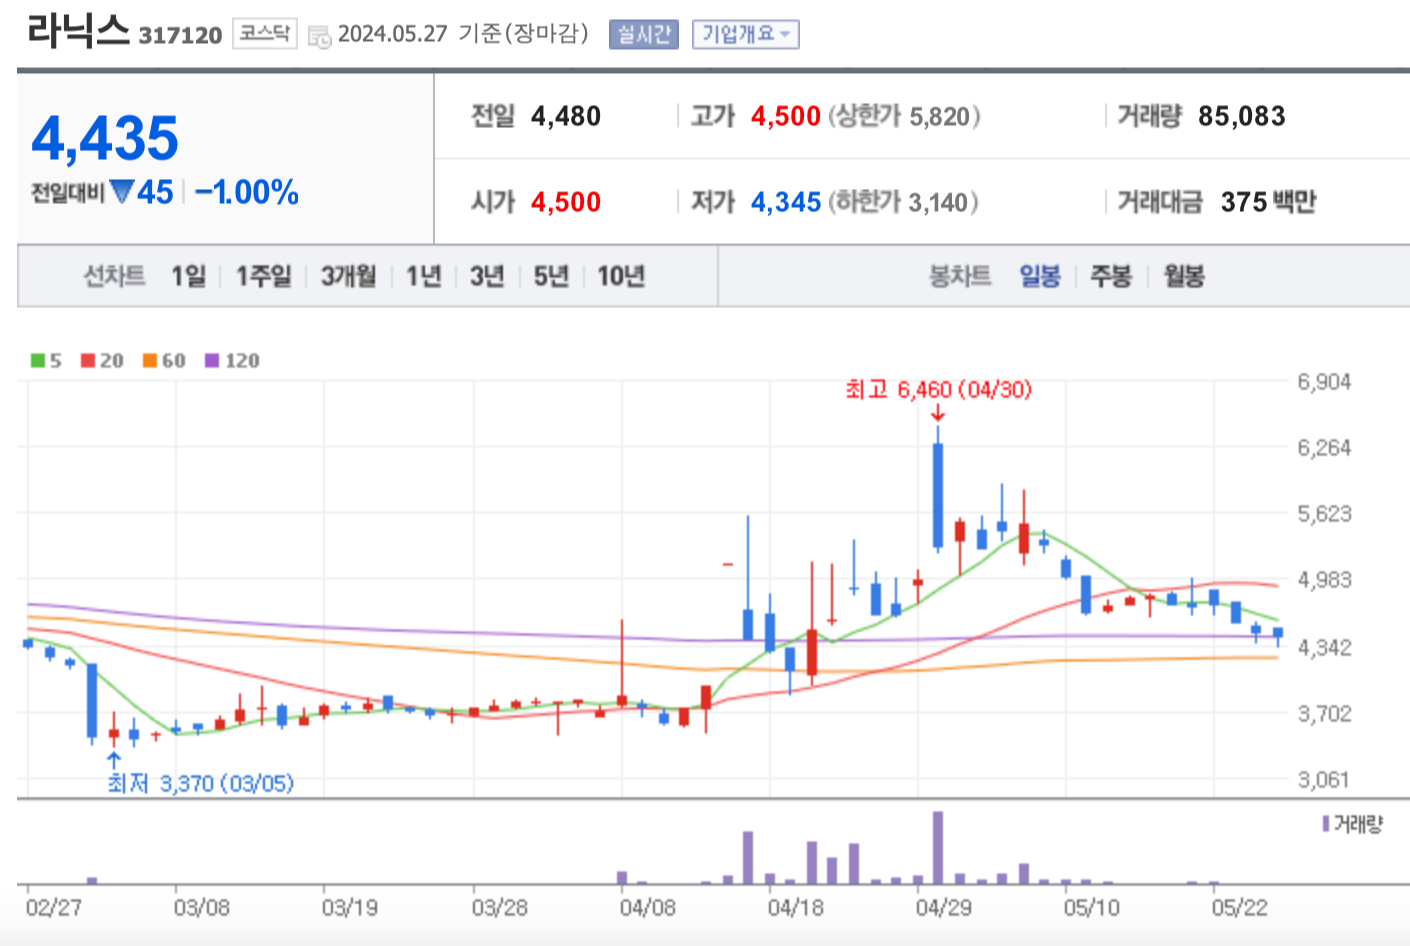Click the down triangle icon next to 45
This screenshot has height=946, width=1410.
[122, 191]
